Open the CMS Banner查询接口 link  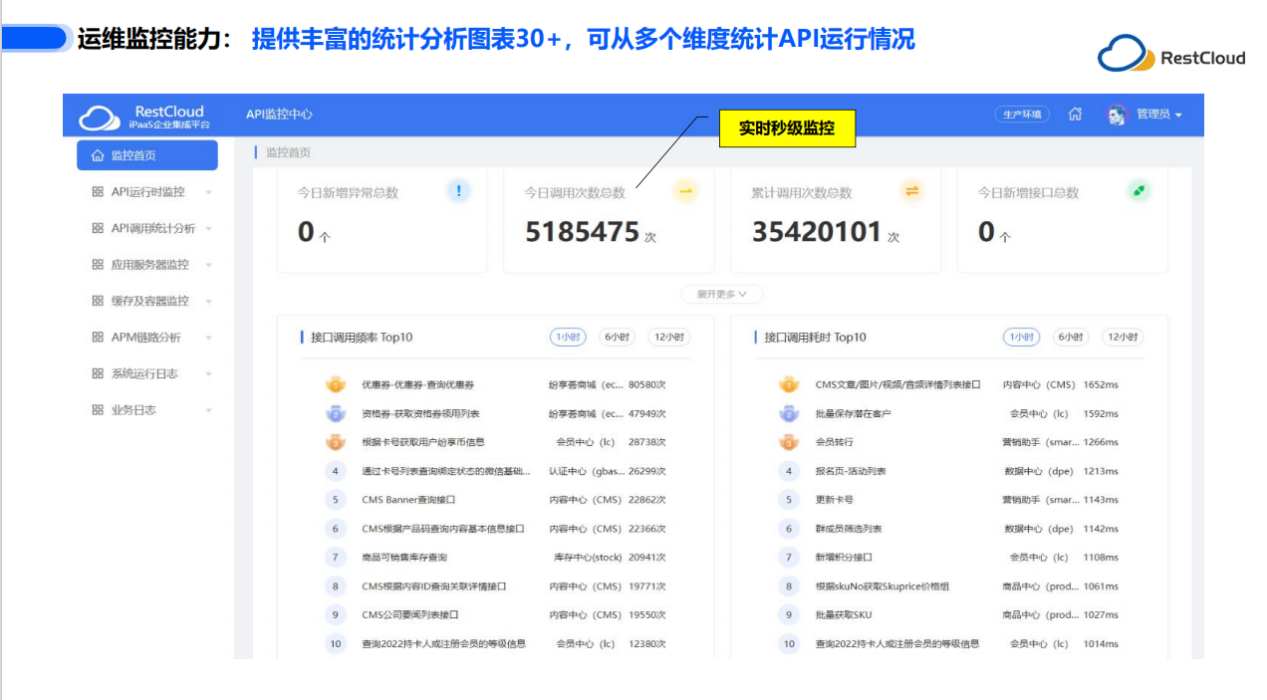point(406,499)
